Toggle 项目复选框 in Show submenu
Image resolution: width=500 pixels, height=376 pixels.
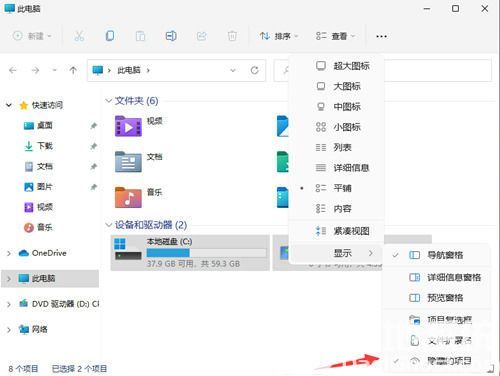[437, 320]
